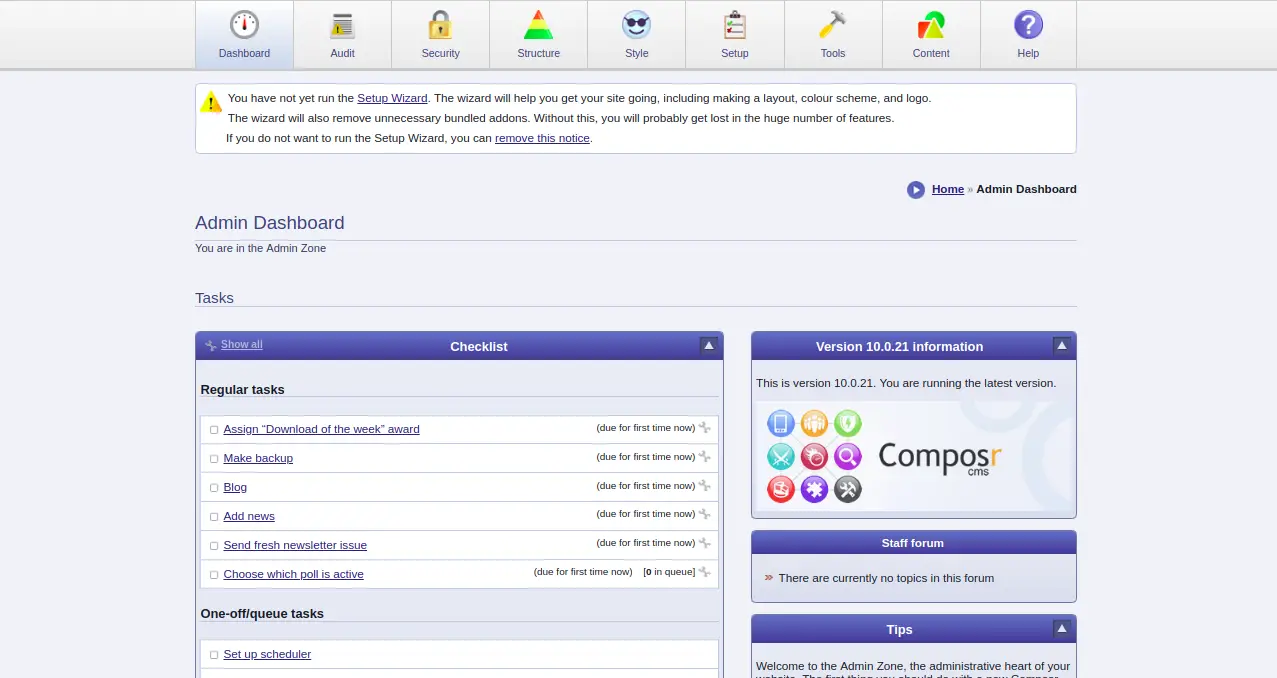Collapse the Checklist panel

[709, 346]
